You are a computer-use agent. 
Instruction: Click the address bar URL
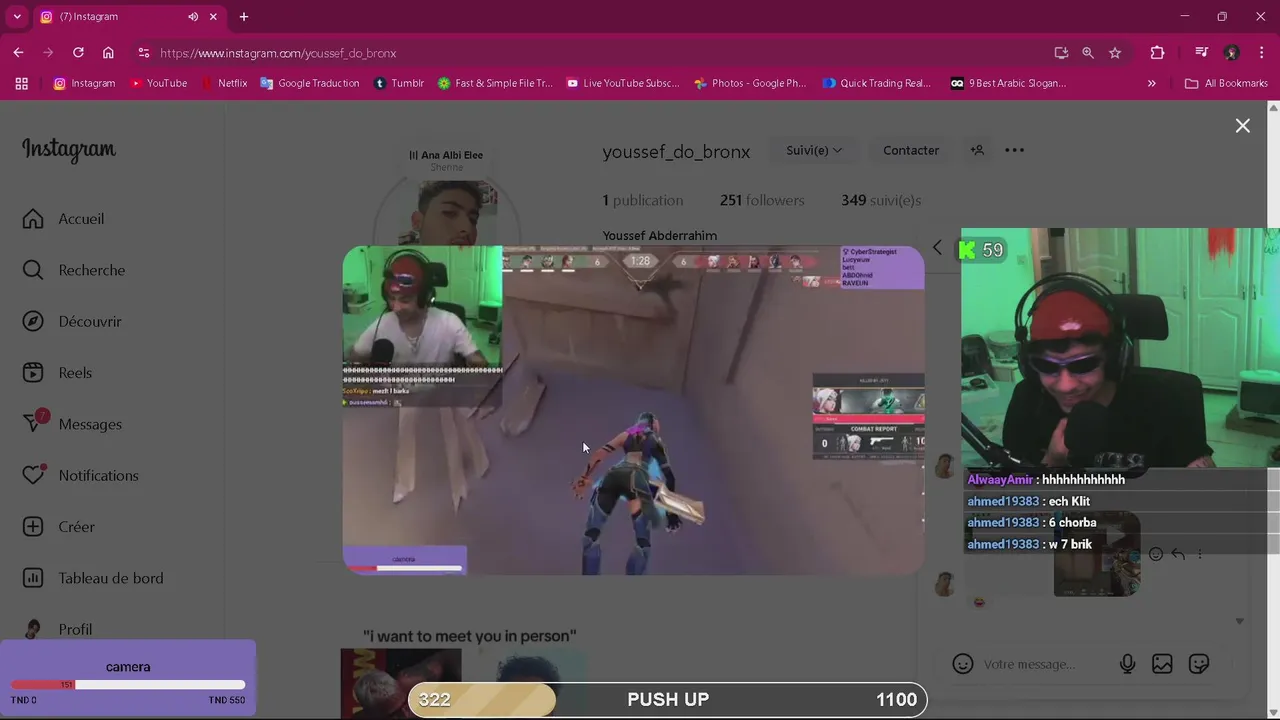click(x=278, y=53)
